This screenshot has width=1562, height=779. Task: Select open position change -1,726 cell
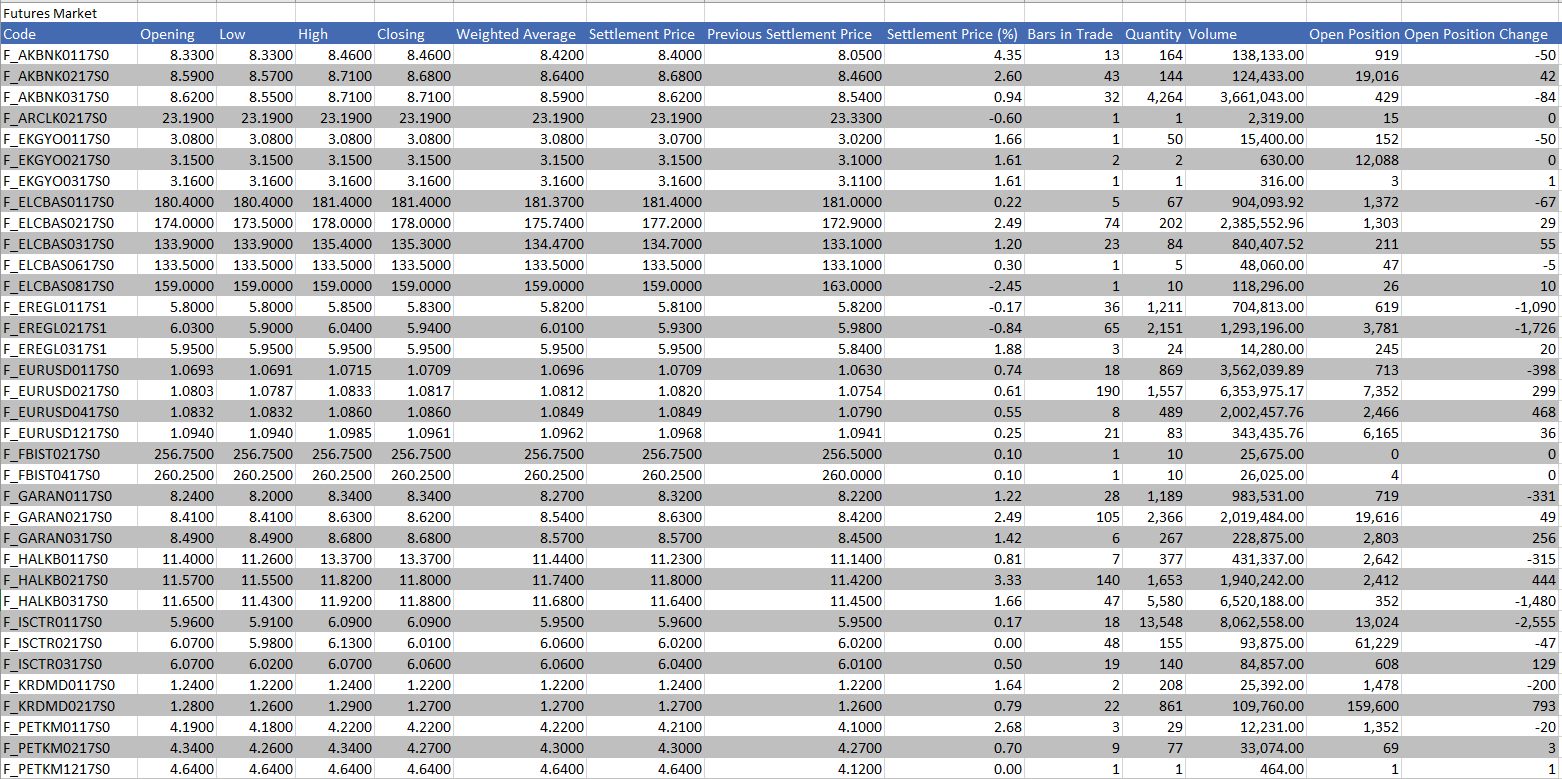tap(1481, 328)
